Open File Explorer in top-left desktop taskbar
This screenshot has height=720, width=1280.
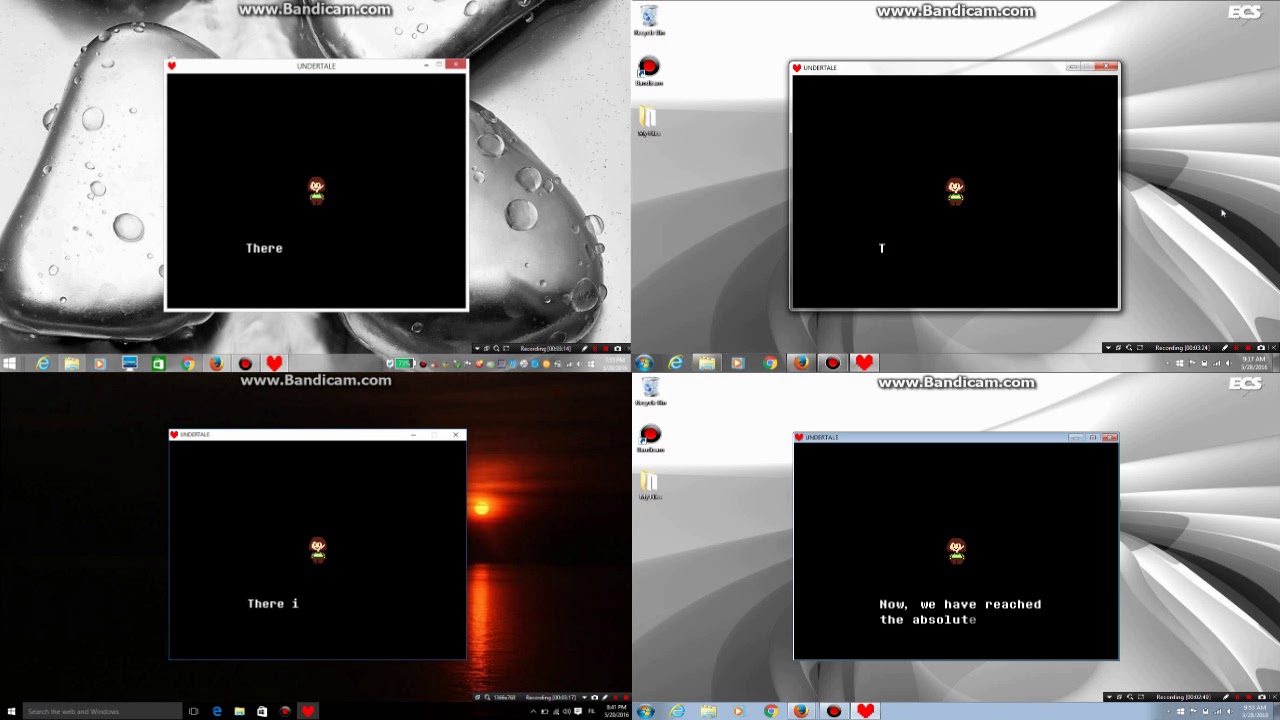pyautogui.click(x=72, y=364)
